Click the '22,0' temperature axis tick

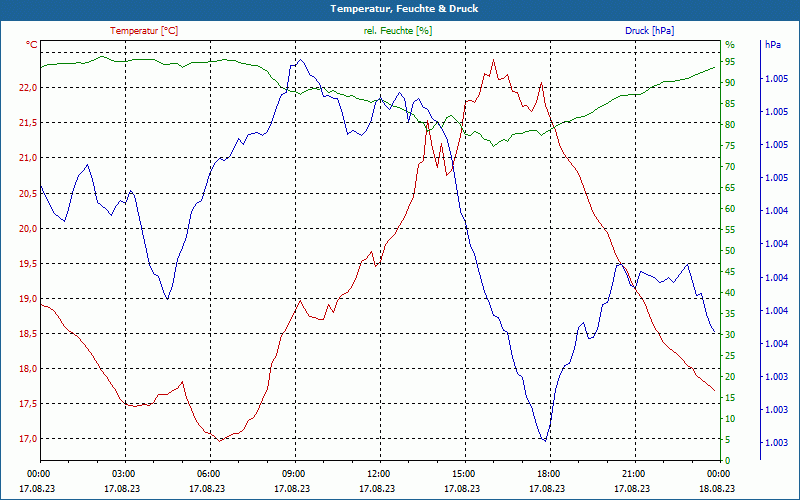coord(28,88)
